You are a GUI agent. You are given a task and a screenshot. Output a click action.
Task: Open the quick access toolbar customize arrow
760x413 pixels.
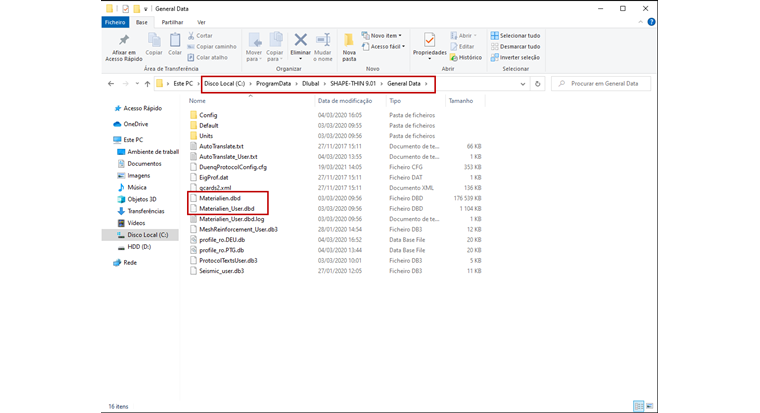[x=145, y=9]
